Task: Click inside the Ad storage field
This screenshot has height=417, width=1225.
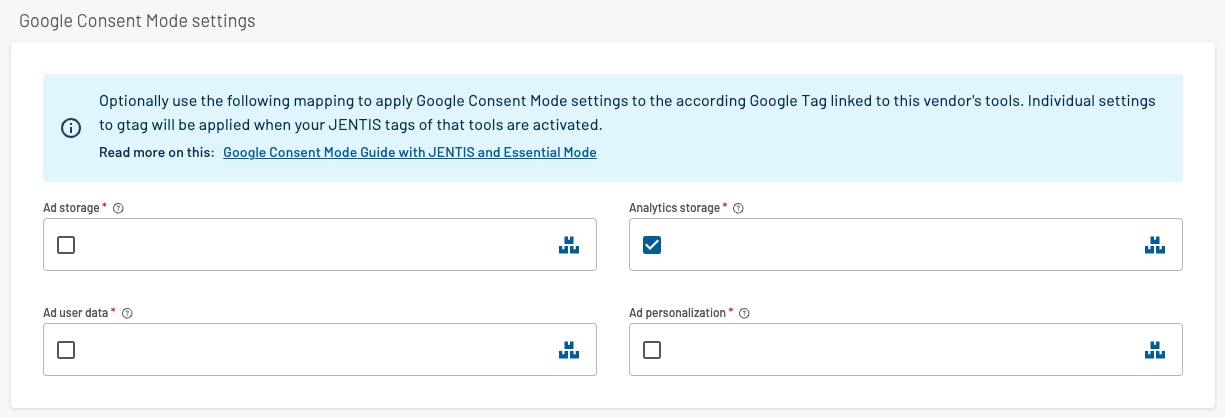Action: pos(320,245)
